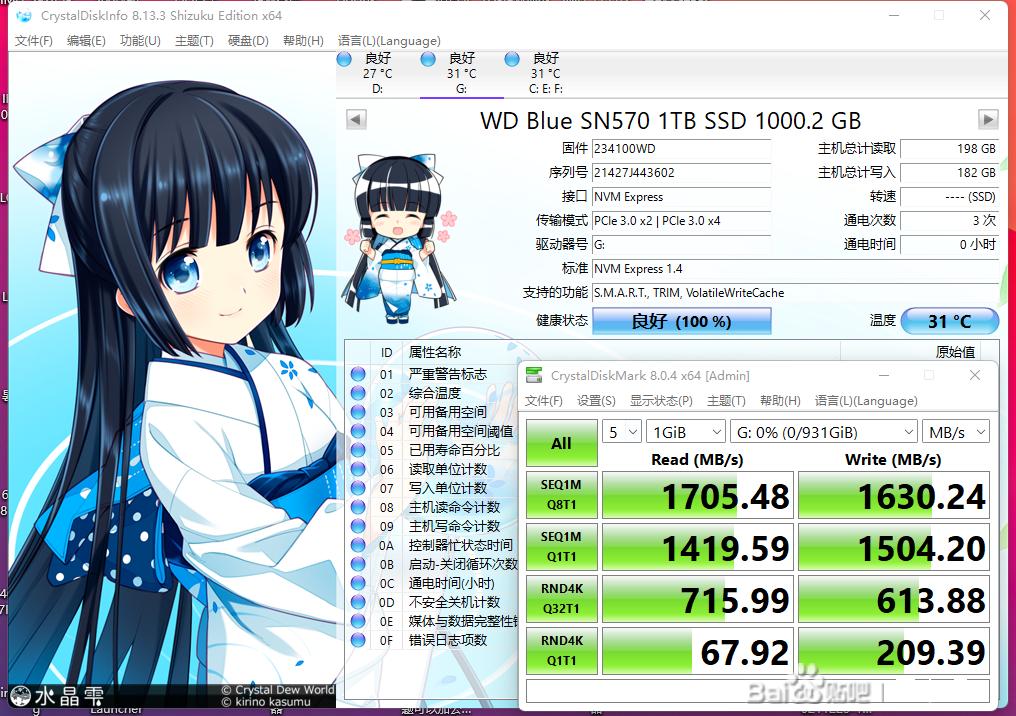
Task: Click the empty comment field in CrystalDiskMark
Action: [x=757, y=691]
